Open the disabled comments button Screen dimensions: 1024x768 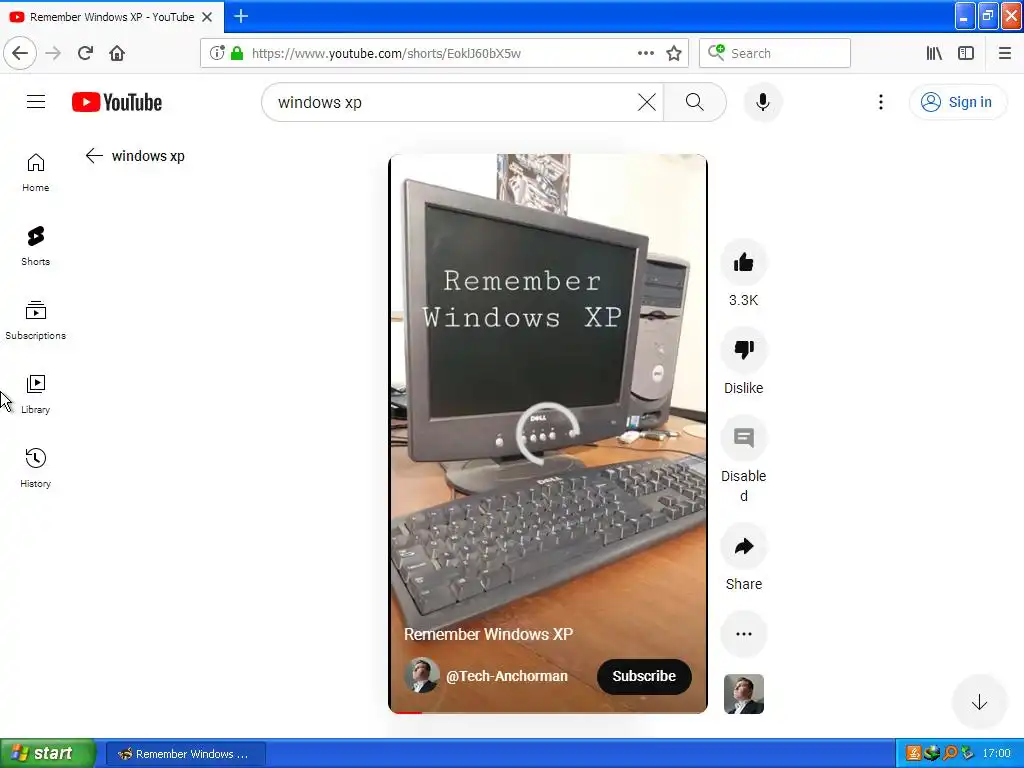pos(743,438)
